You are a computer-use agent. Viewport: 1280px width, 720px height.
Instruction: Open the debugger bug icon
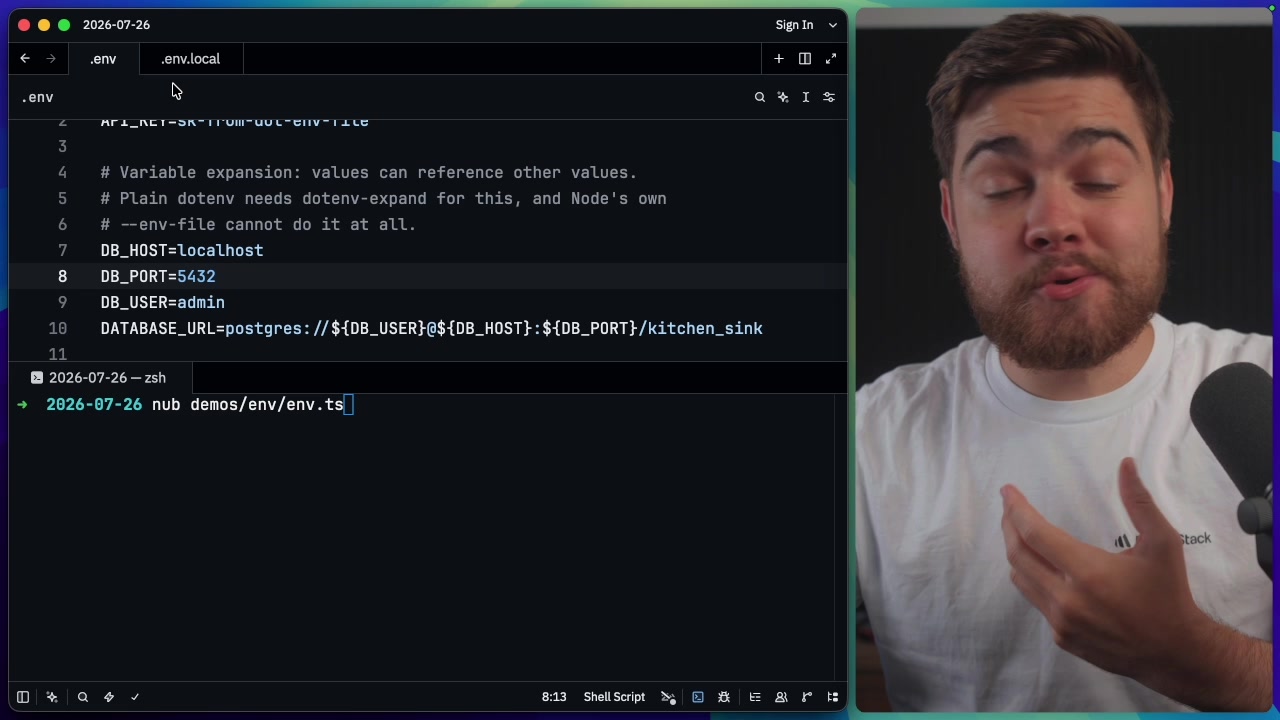point(724,697)
